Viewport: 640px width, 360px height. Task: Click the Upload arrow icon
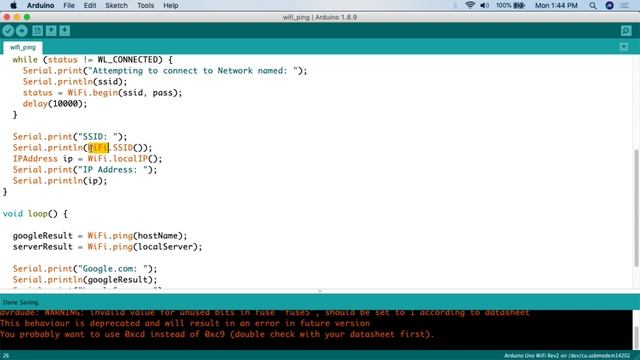coord(22,31)
